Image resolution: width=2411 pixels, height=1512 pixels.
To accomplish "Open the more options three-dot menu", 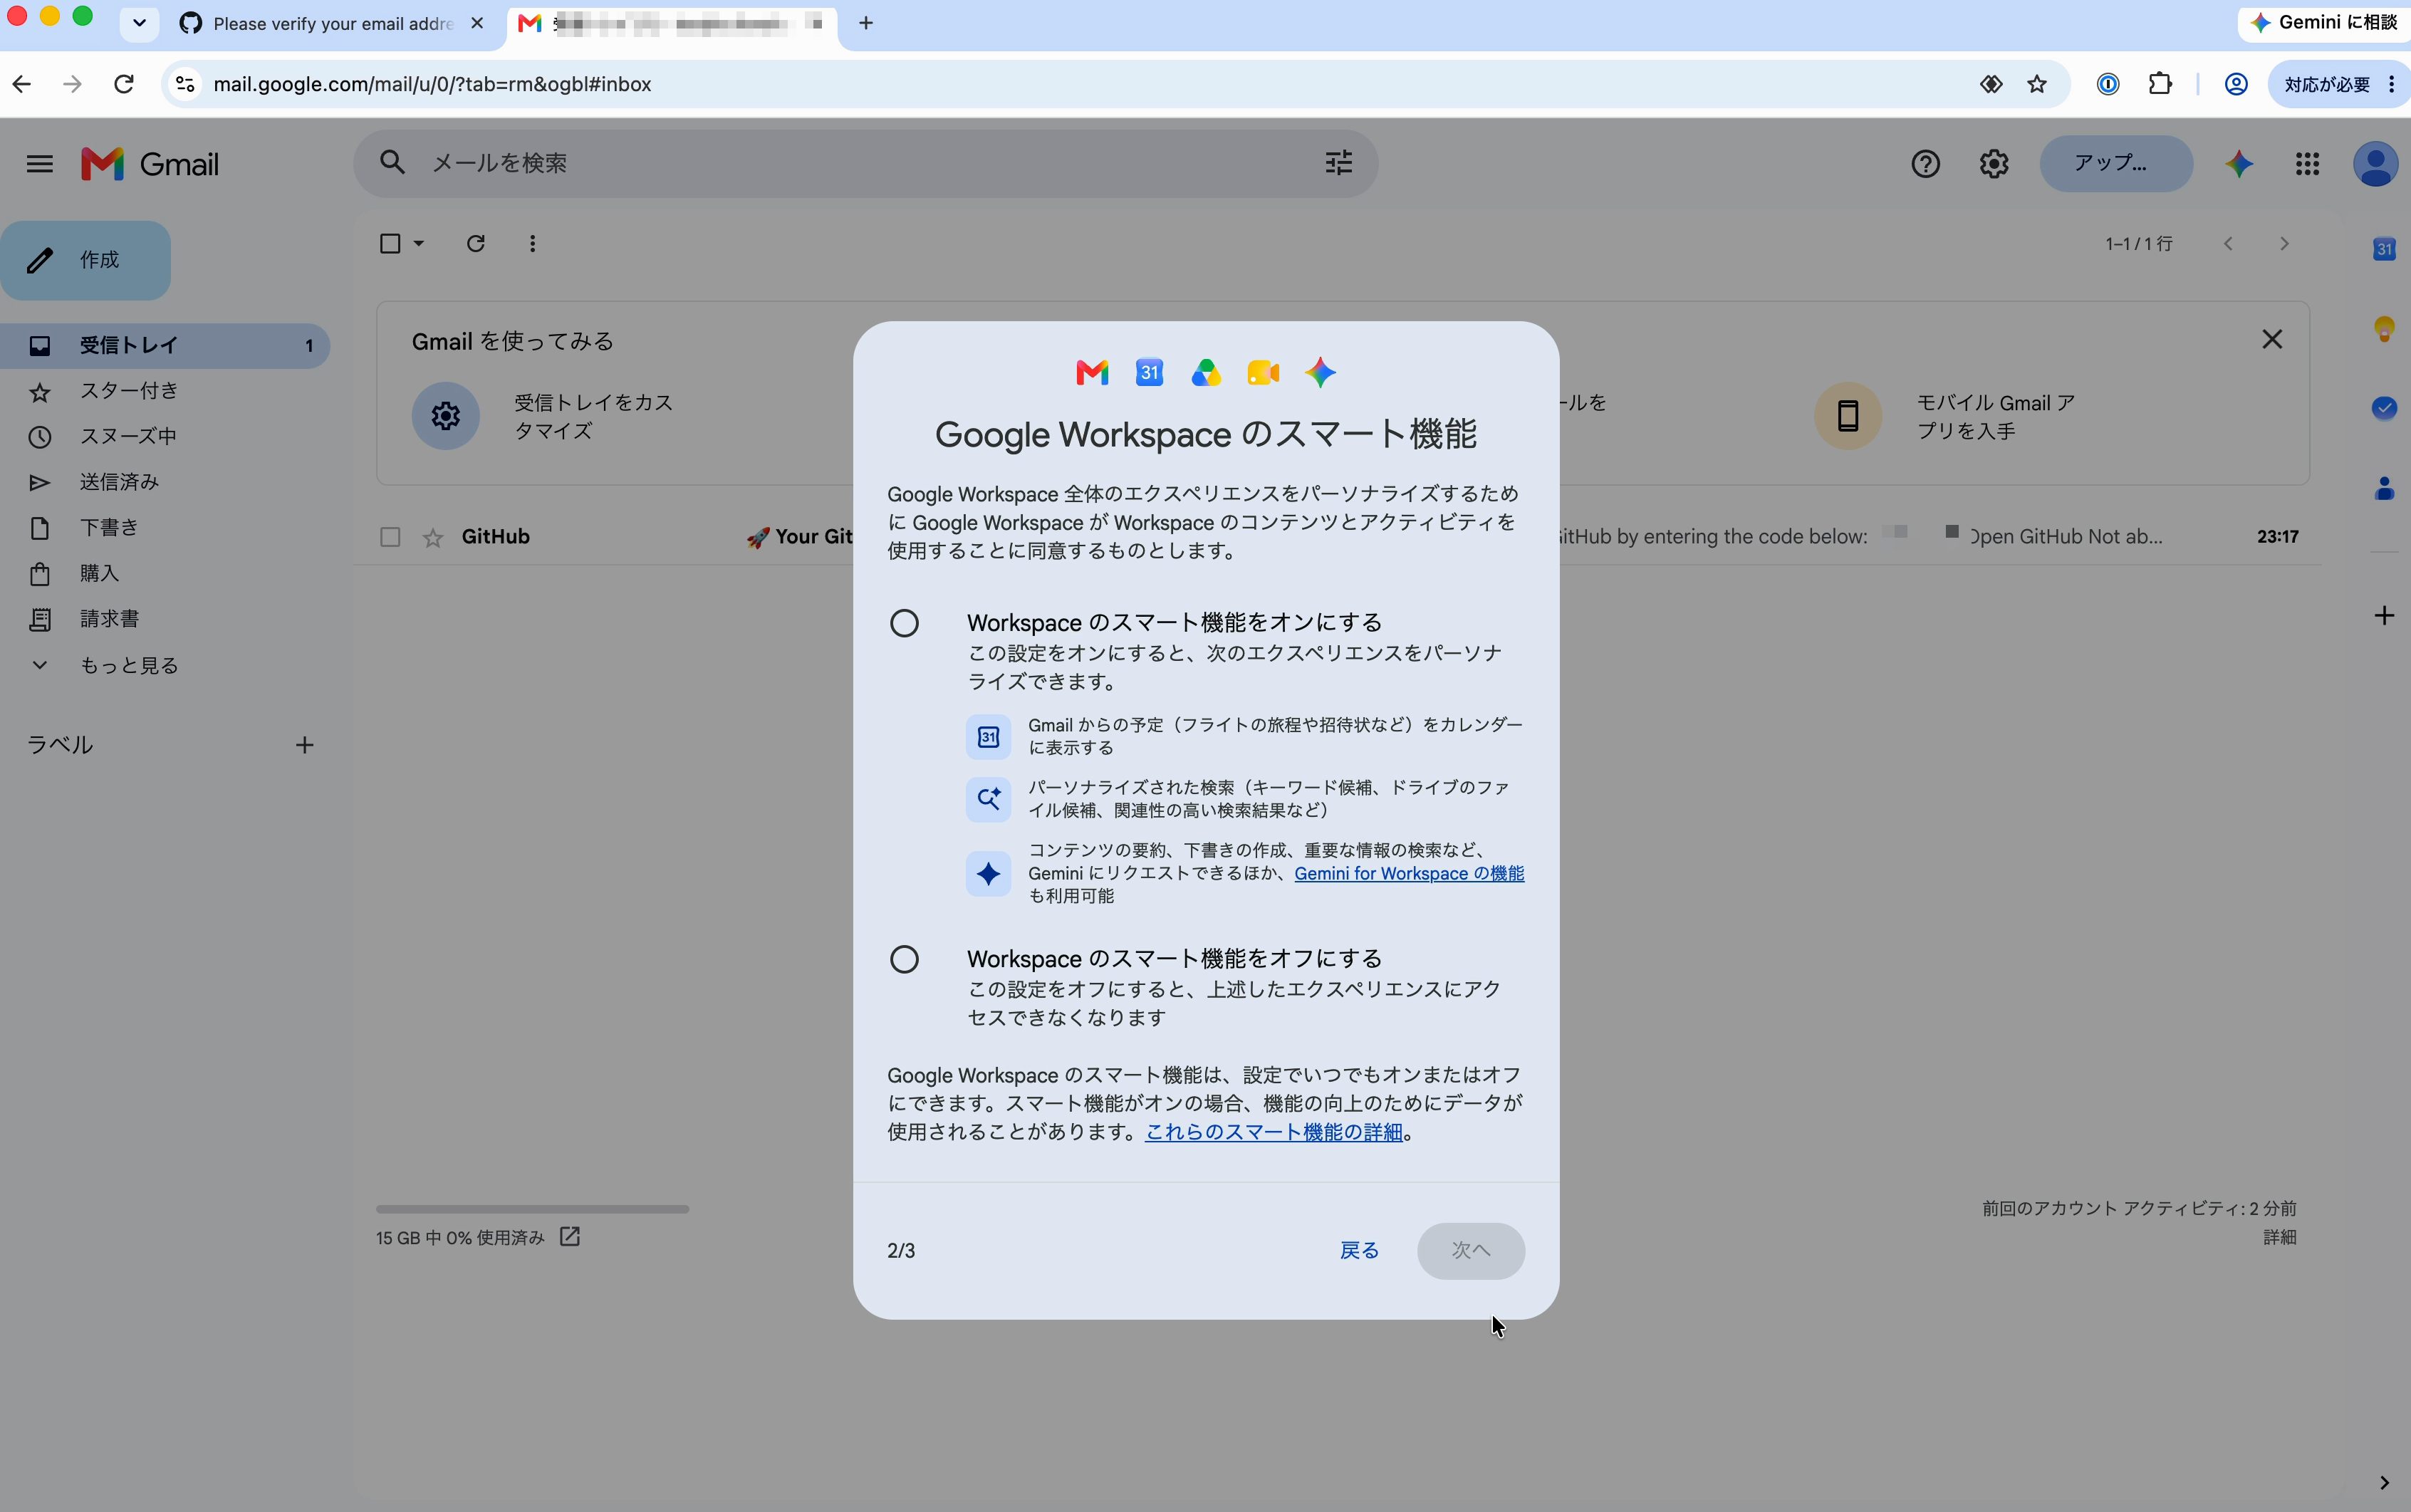I will (x=533, y=243).
